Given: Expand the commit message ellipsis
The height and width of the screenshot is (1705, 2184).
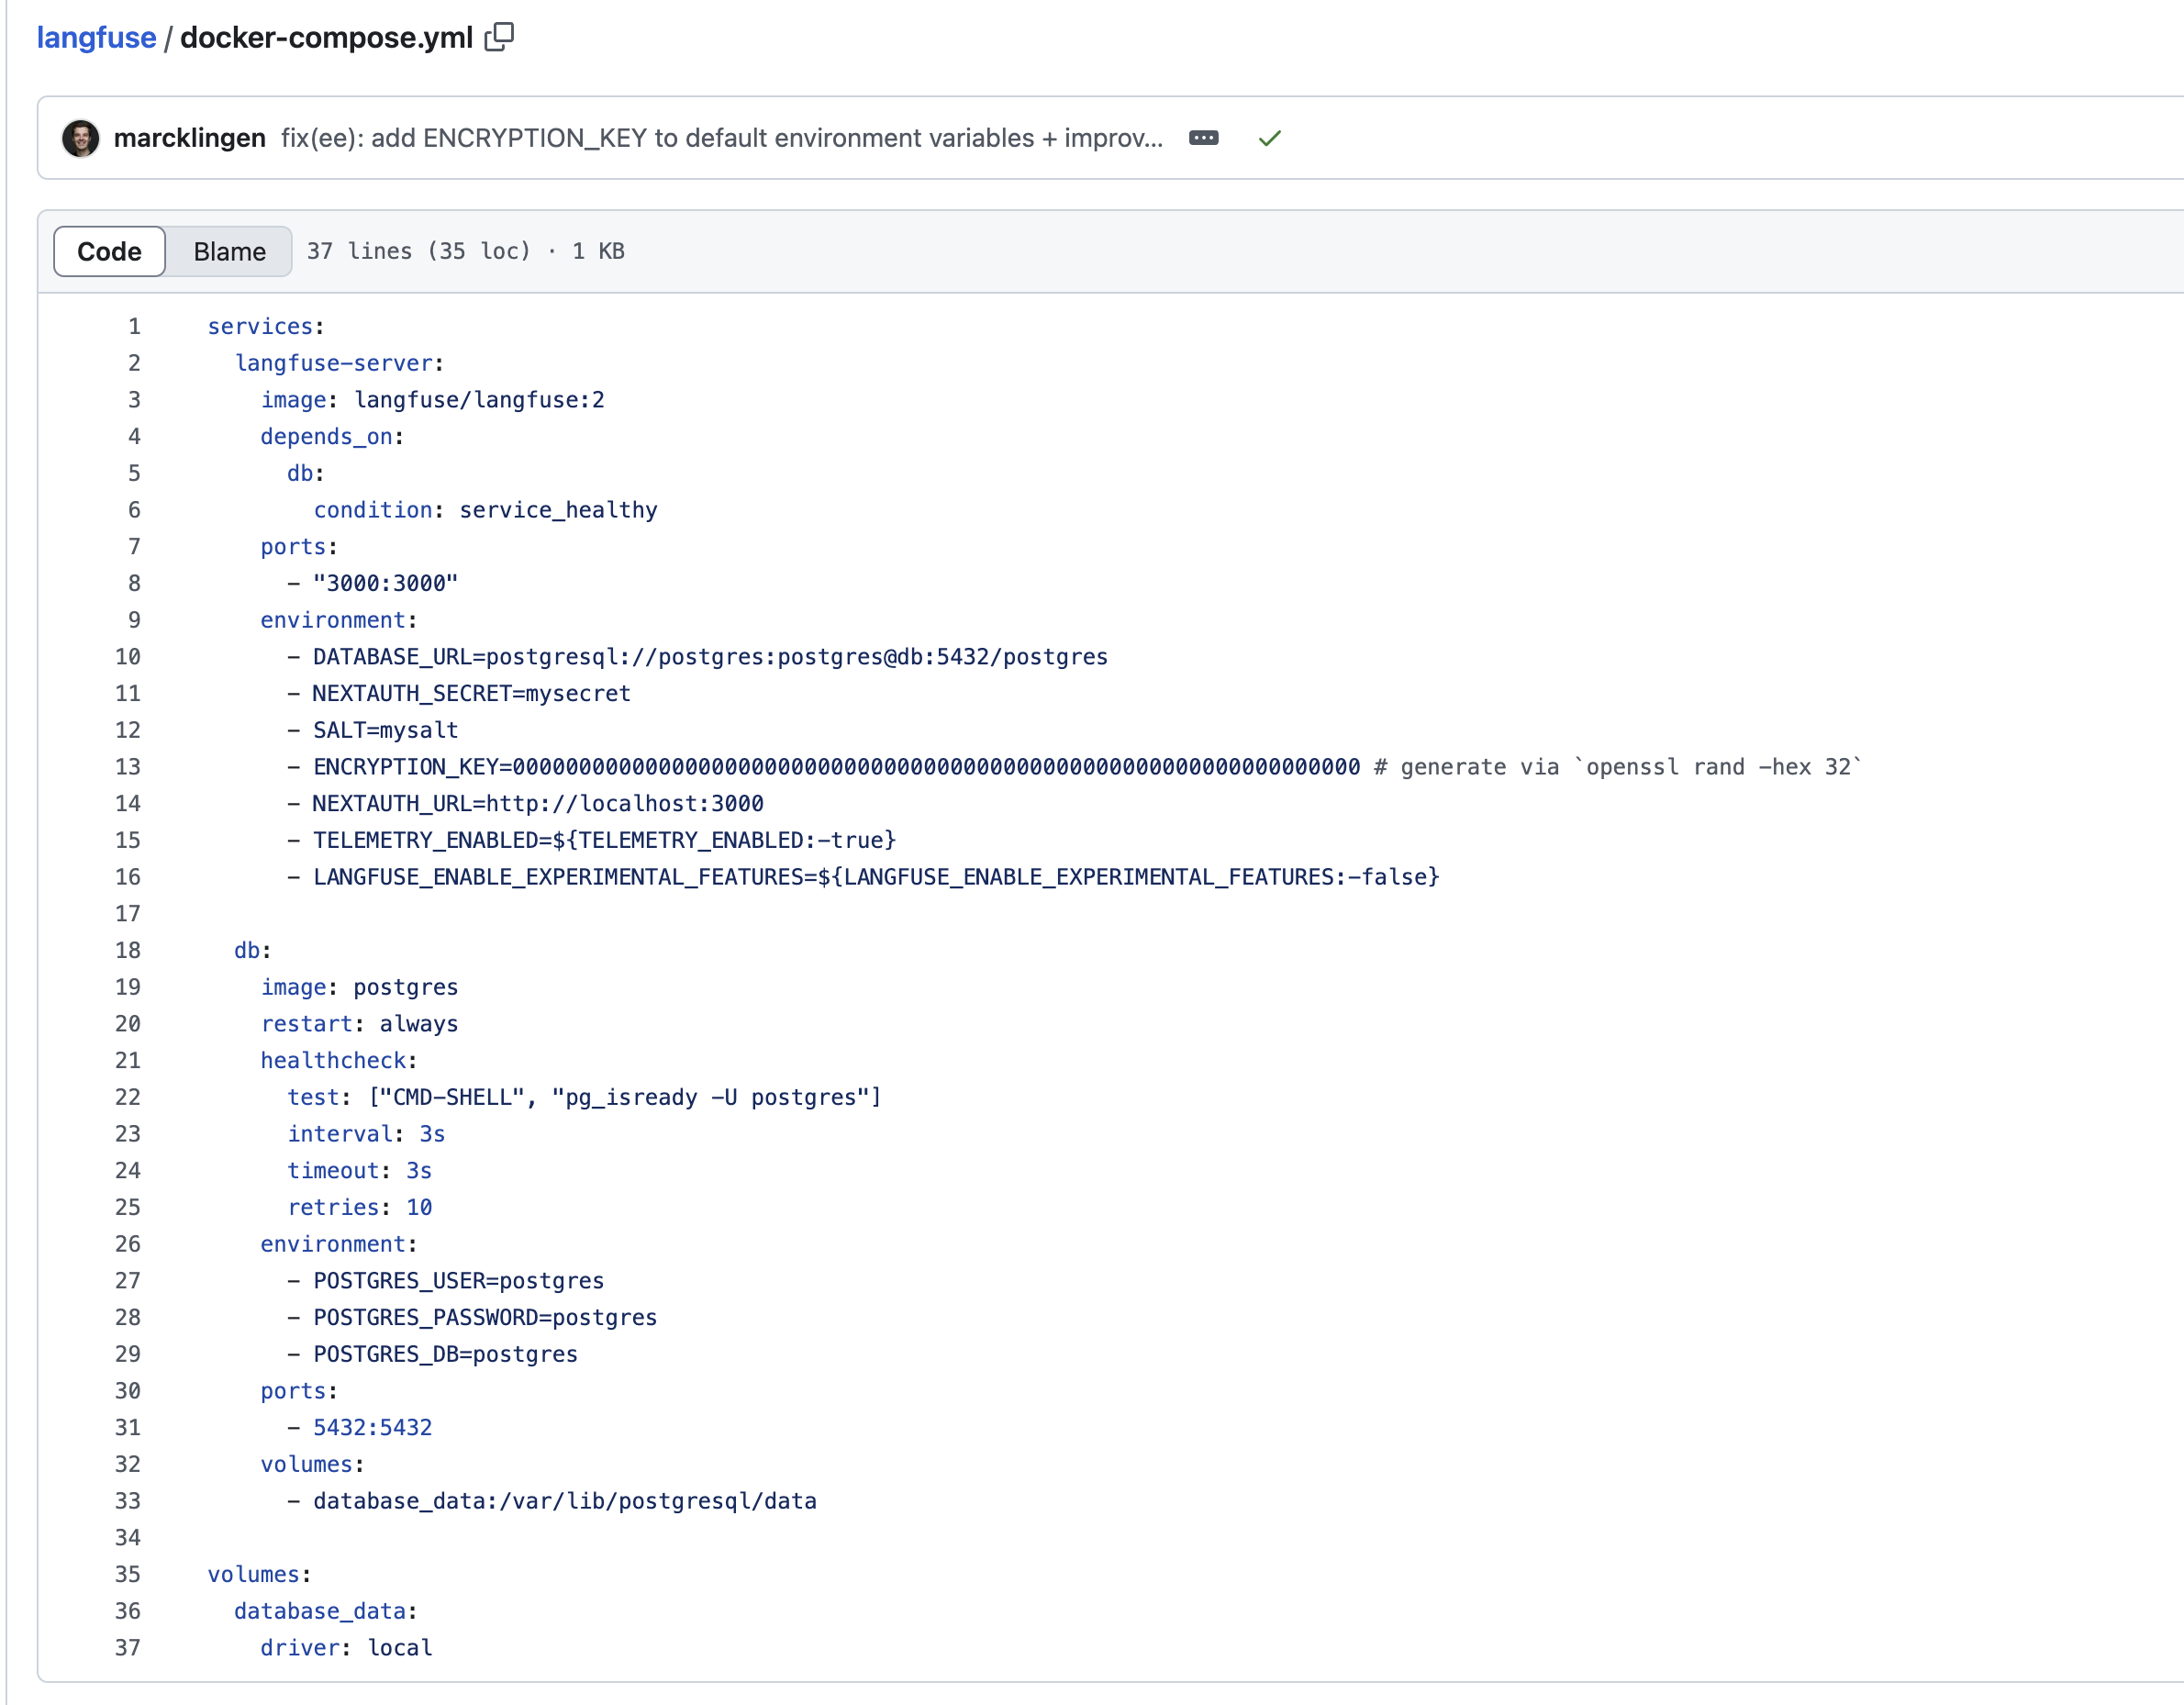Looking at the screenshot, I should click(x=1203, y=138).
